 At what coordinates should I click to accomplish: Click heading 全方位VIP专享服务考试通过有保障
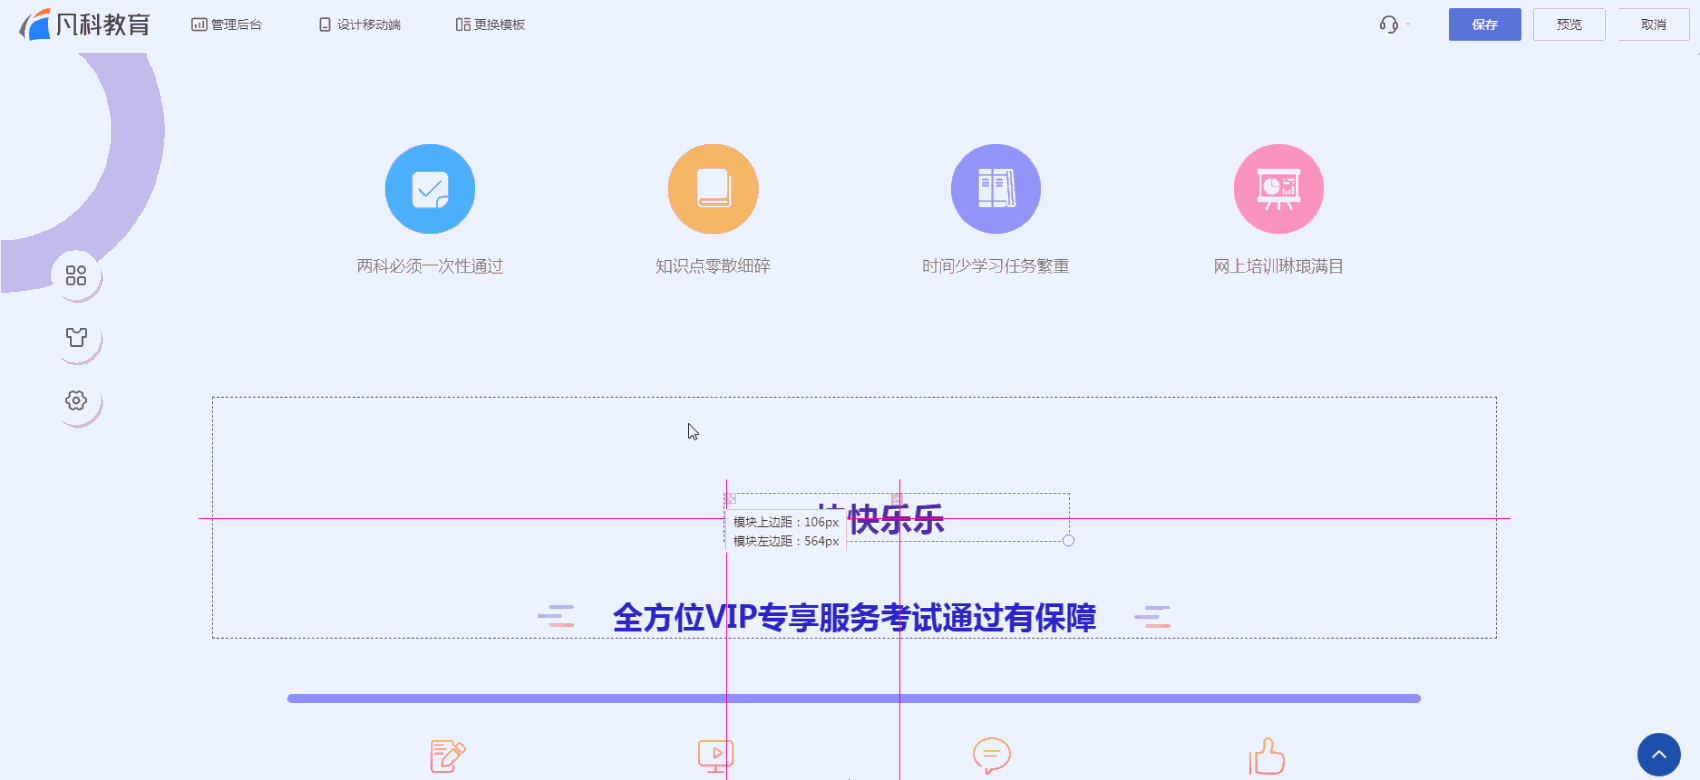[x=854, y=618]
